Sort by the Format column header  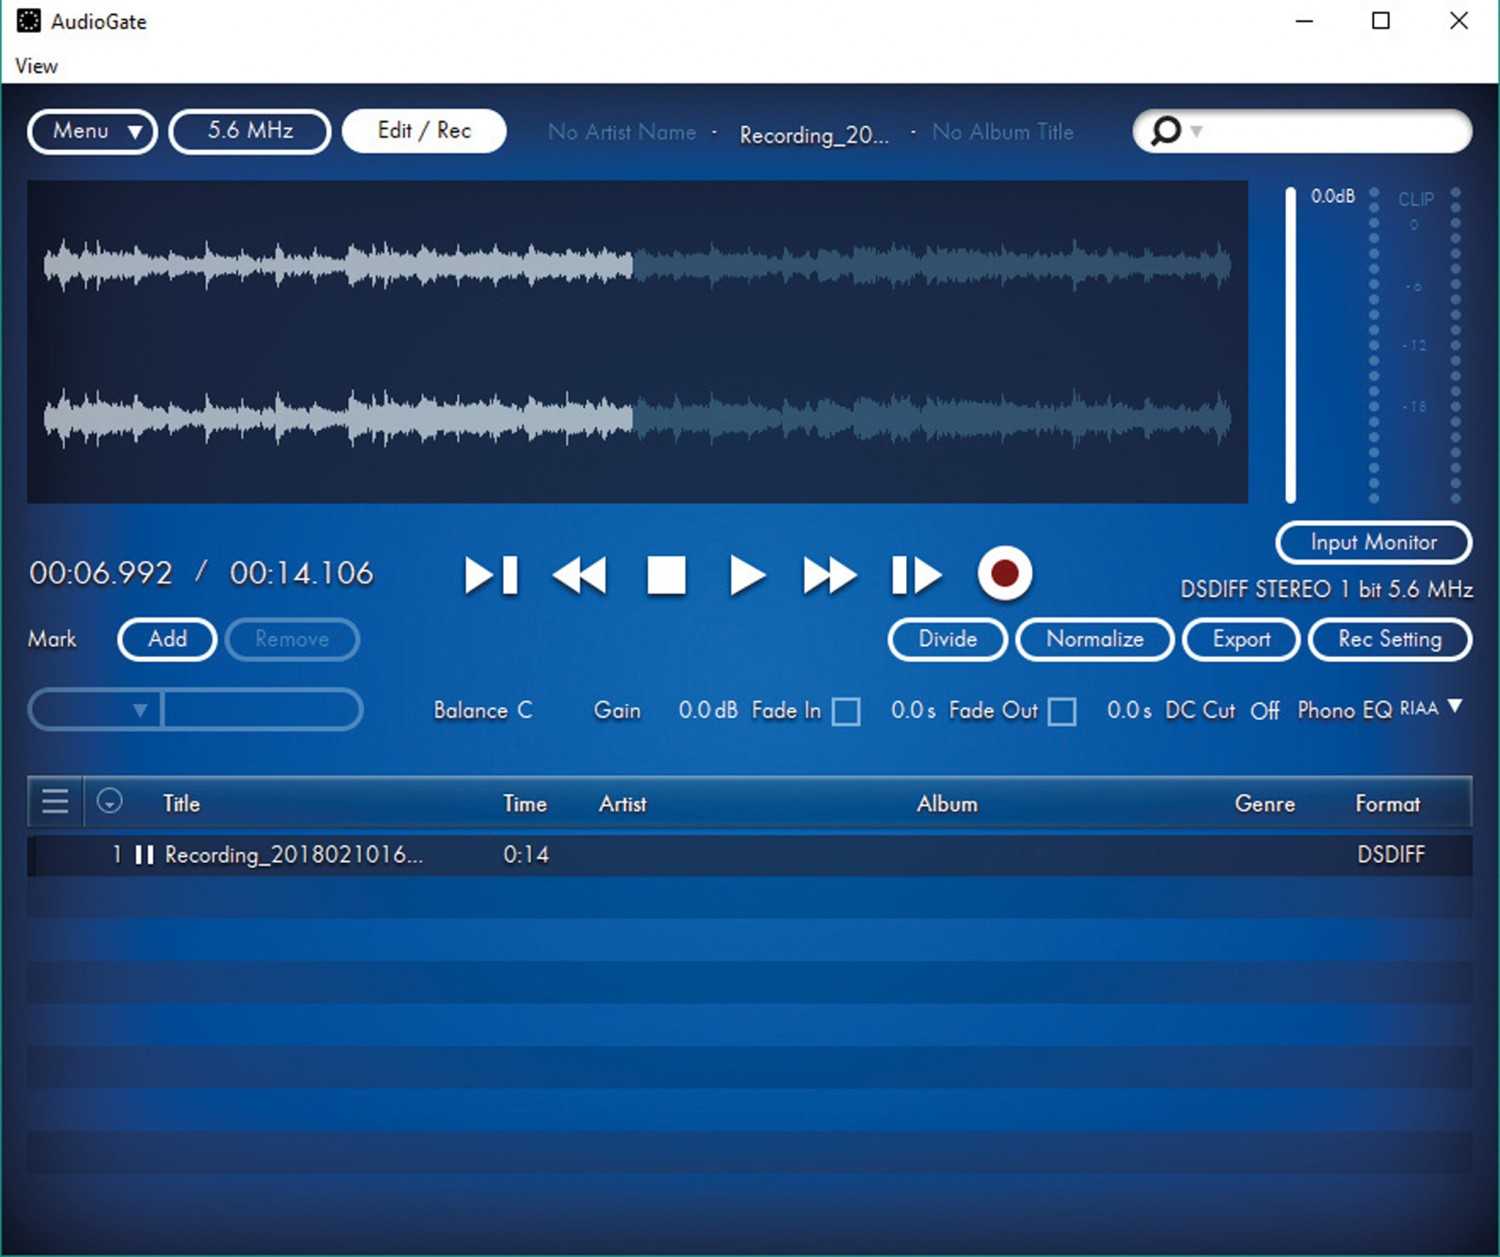(1387, 803)
